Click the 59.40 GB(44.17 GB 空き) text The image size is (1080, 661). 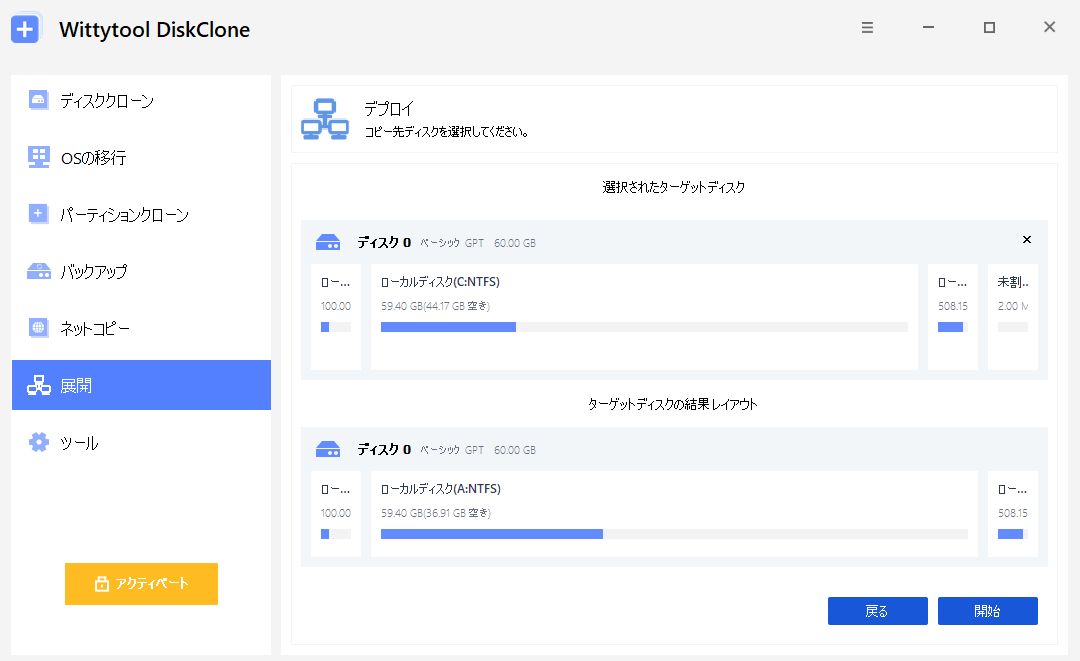(435, 306)
